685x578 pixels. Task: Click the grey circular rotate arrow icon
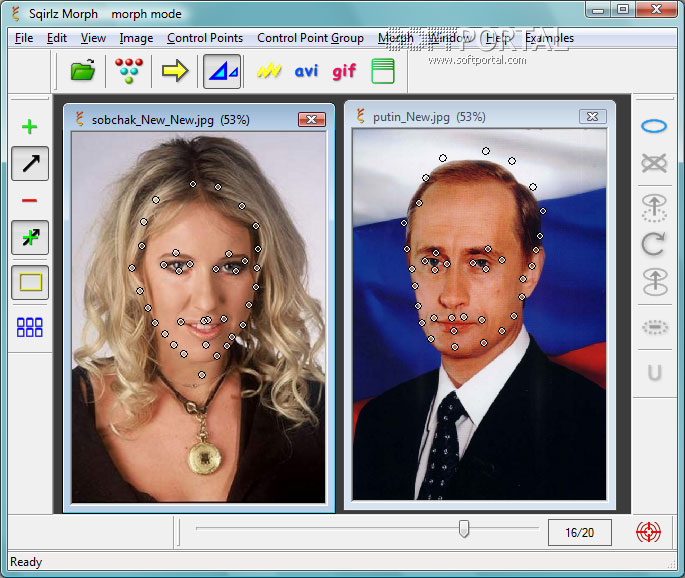(654, 244)
